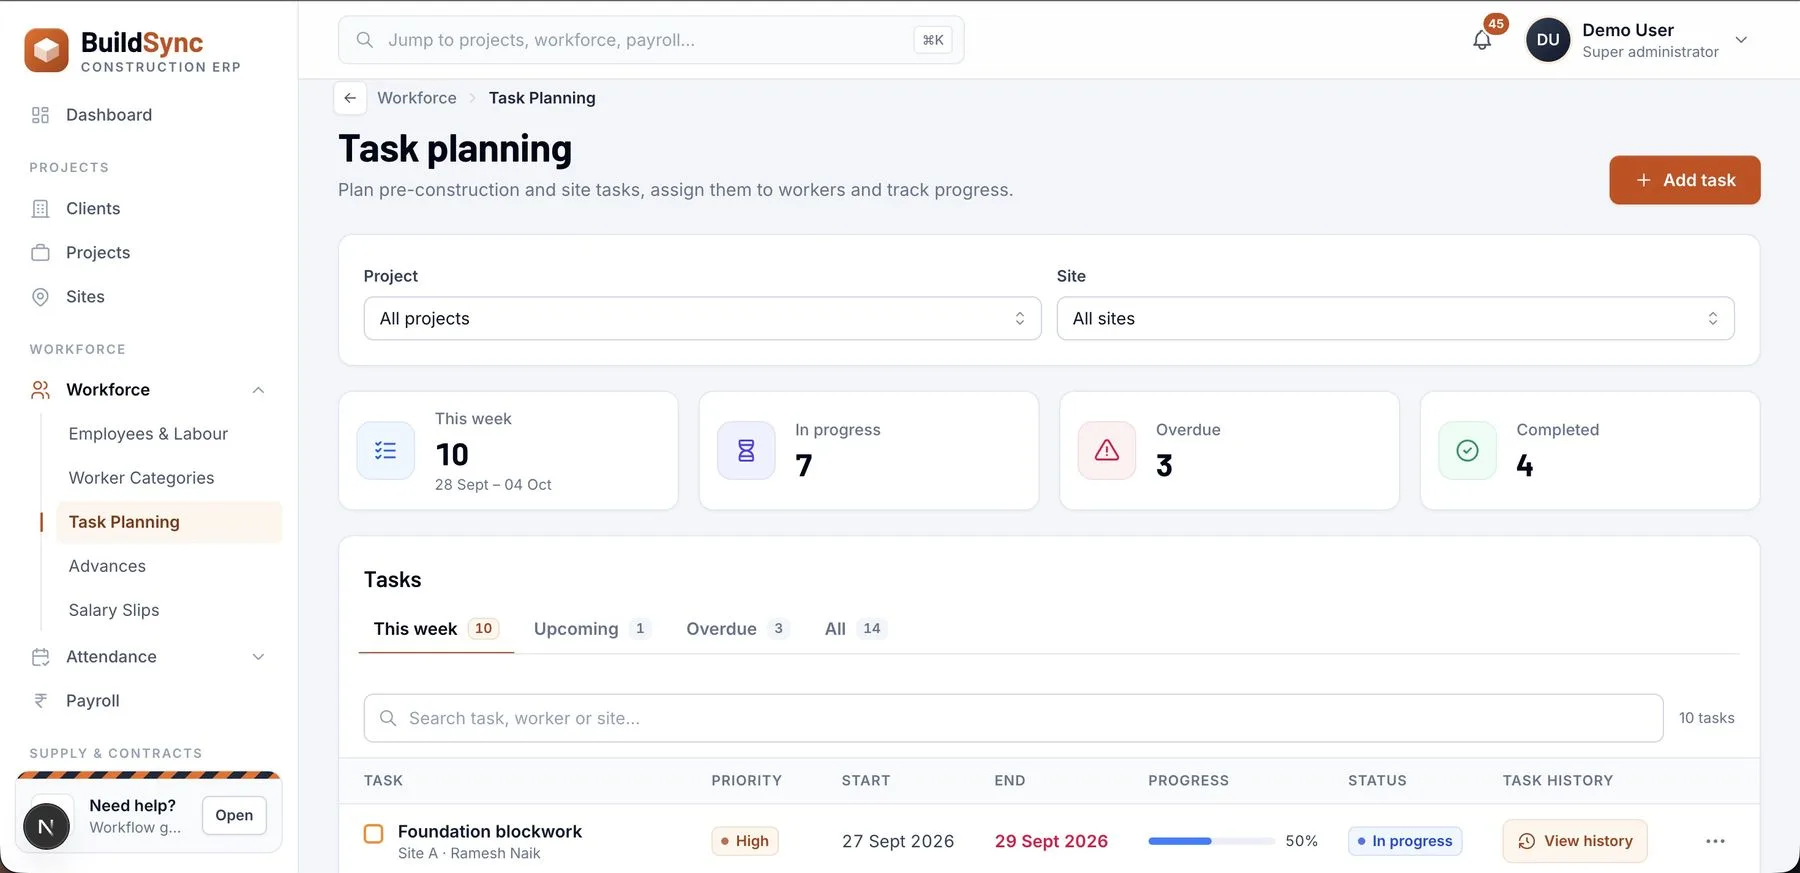
Task: Click the This week checklist icon
Action: [386, 451]
